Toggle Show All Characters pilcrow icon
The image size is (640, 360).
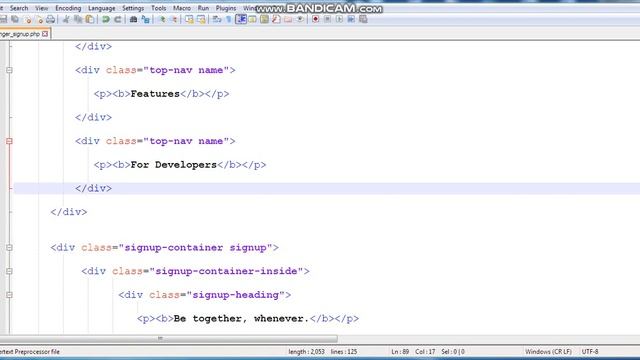229,19
